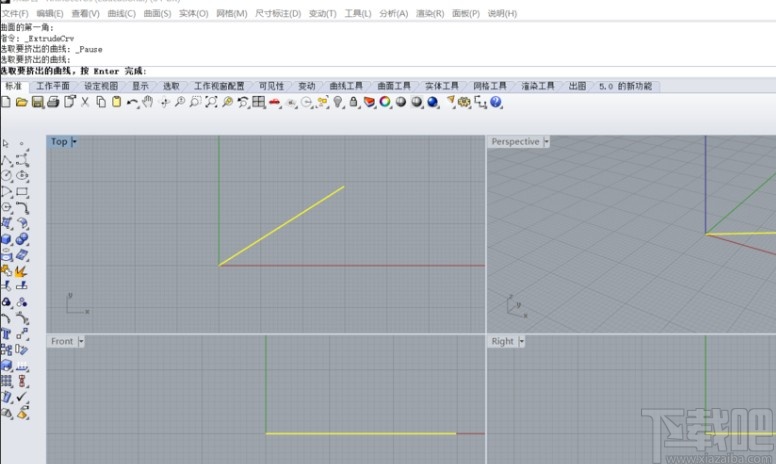Open the 实体(O) menu

(194, 13)
